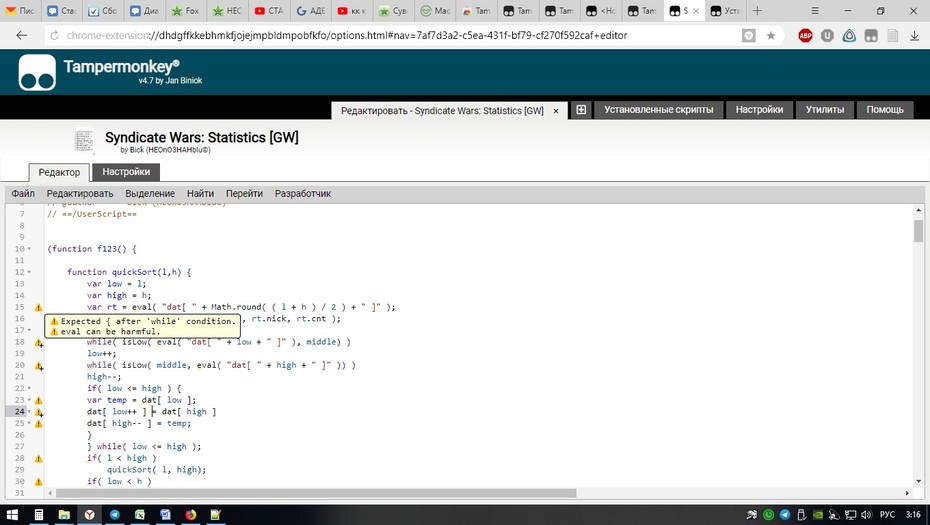Open Calculator from the taskbar

click(39, 514)
